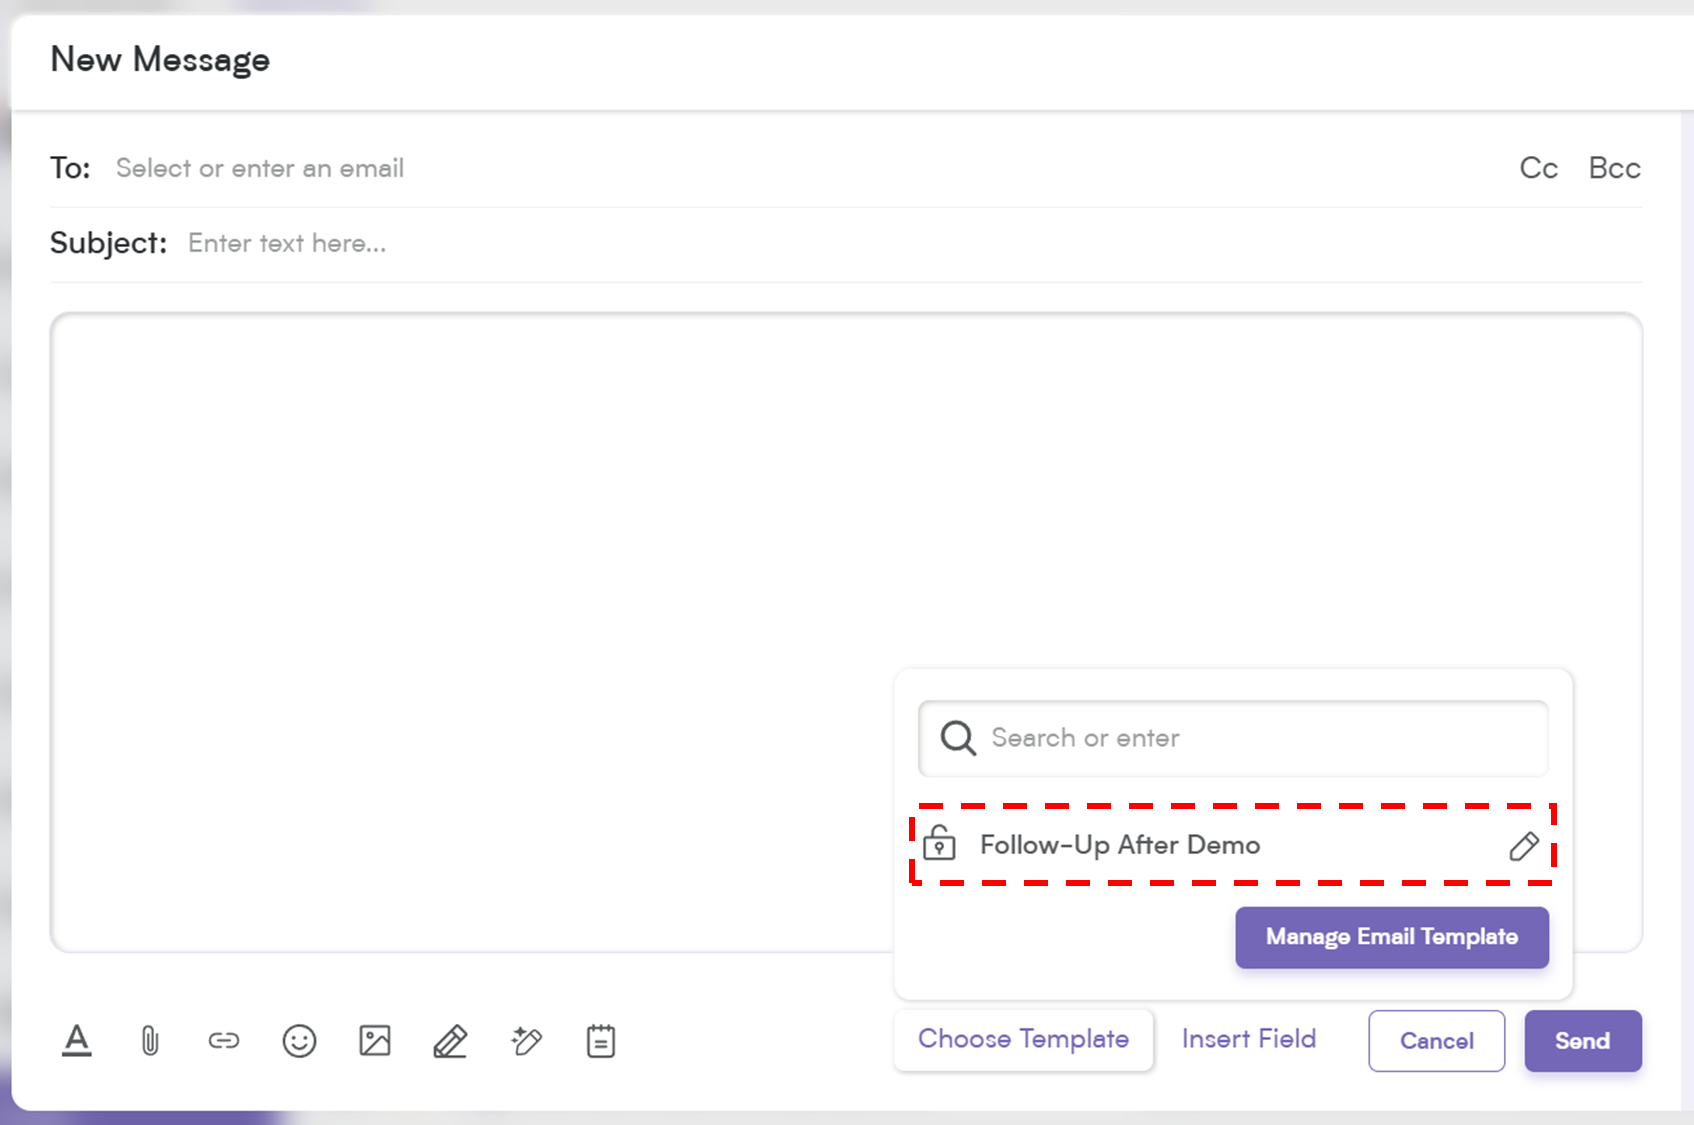Click the pencil signature icon in toolbar
Image resolution: width=1694 pixels, height=1125 pixels.
coord(450,1041)
